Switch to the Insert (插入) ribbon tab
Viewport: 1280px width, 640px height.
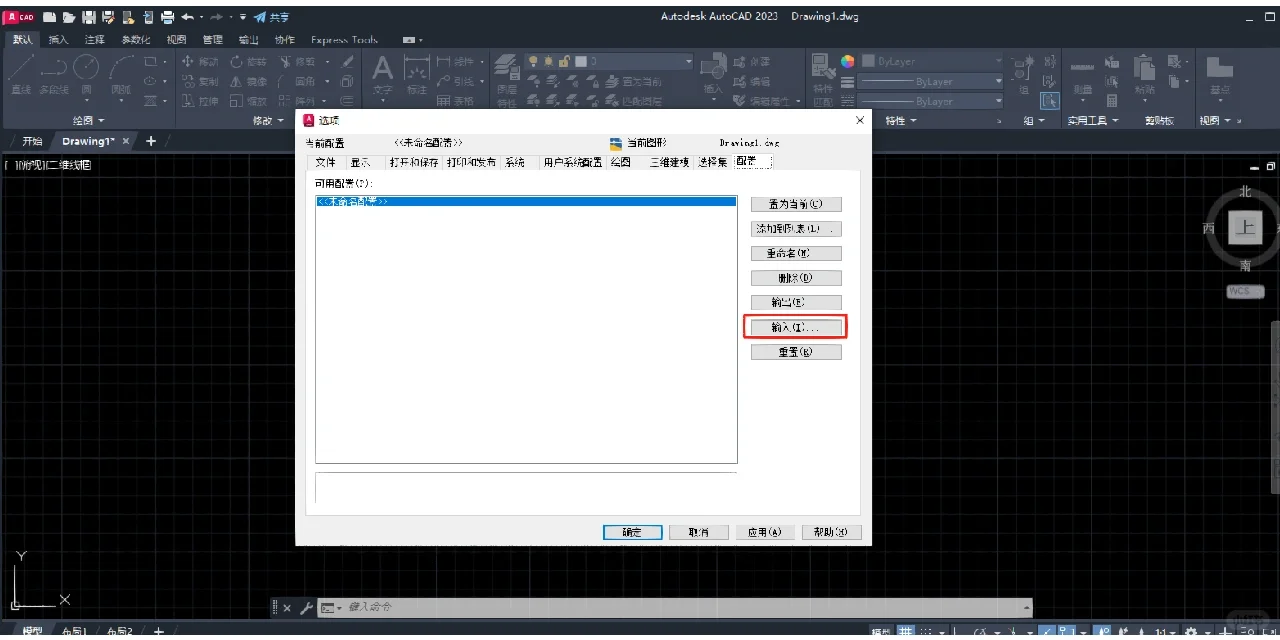pos(58,40)
